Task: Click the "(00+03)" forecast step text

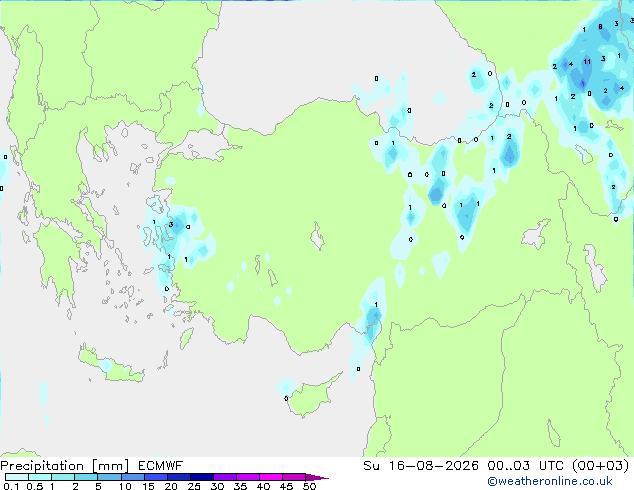Action: [x=601, y=466]
